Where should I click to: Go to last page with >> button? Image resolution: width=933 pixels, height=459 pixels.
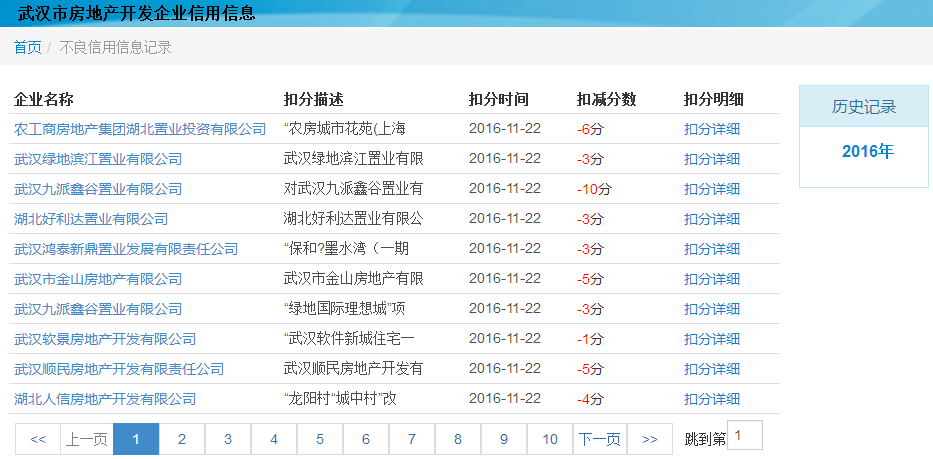(x=649, y=439)
